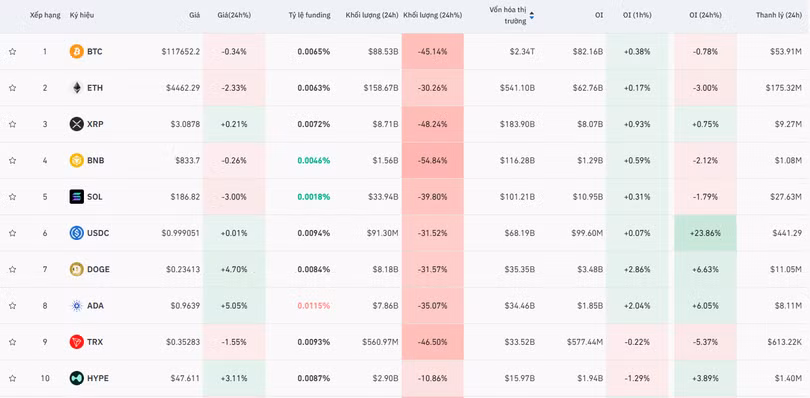
Task: Click the Dogecoin DOGE coin icon
Action: [76, 269]
